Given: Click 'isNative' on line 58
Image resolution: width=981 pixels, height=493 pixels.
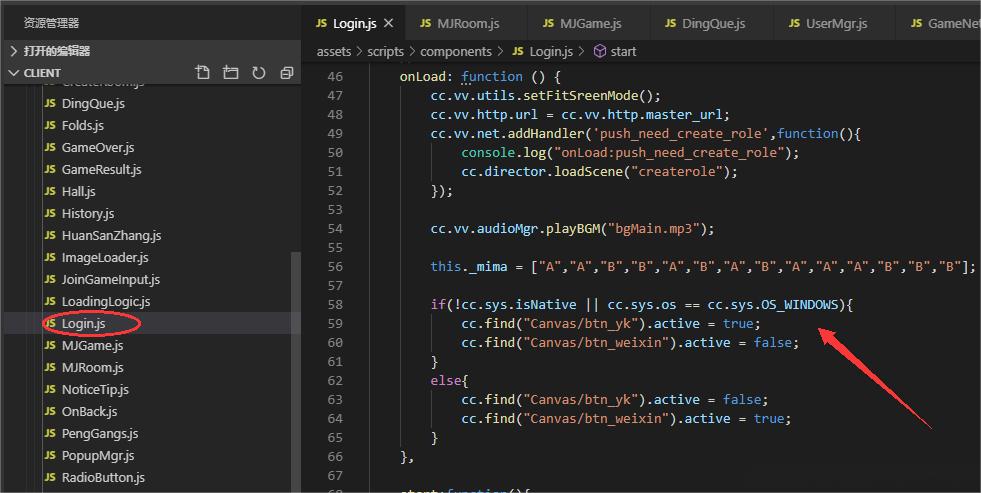Looking at the screenshot, I should point(546,305).
